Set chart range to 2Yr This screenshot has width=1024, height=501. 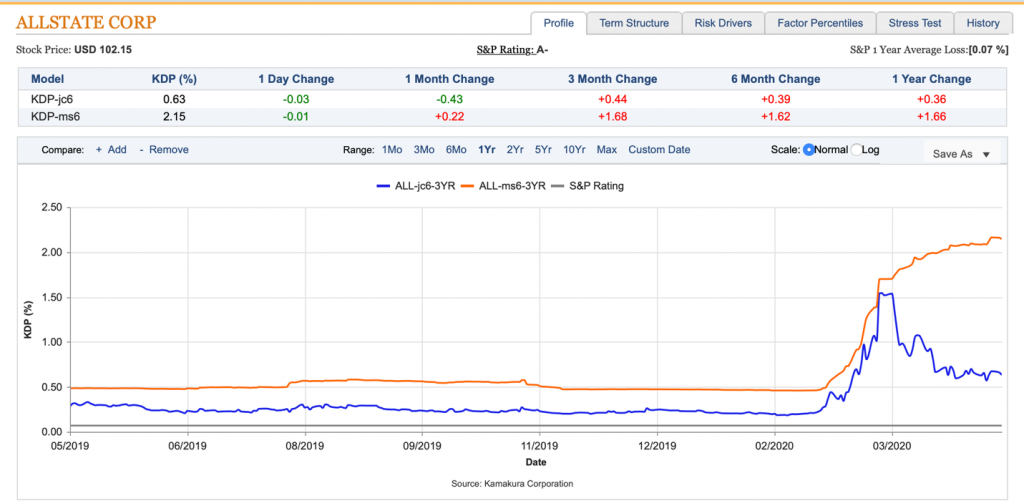pos(515,150)
